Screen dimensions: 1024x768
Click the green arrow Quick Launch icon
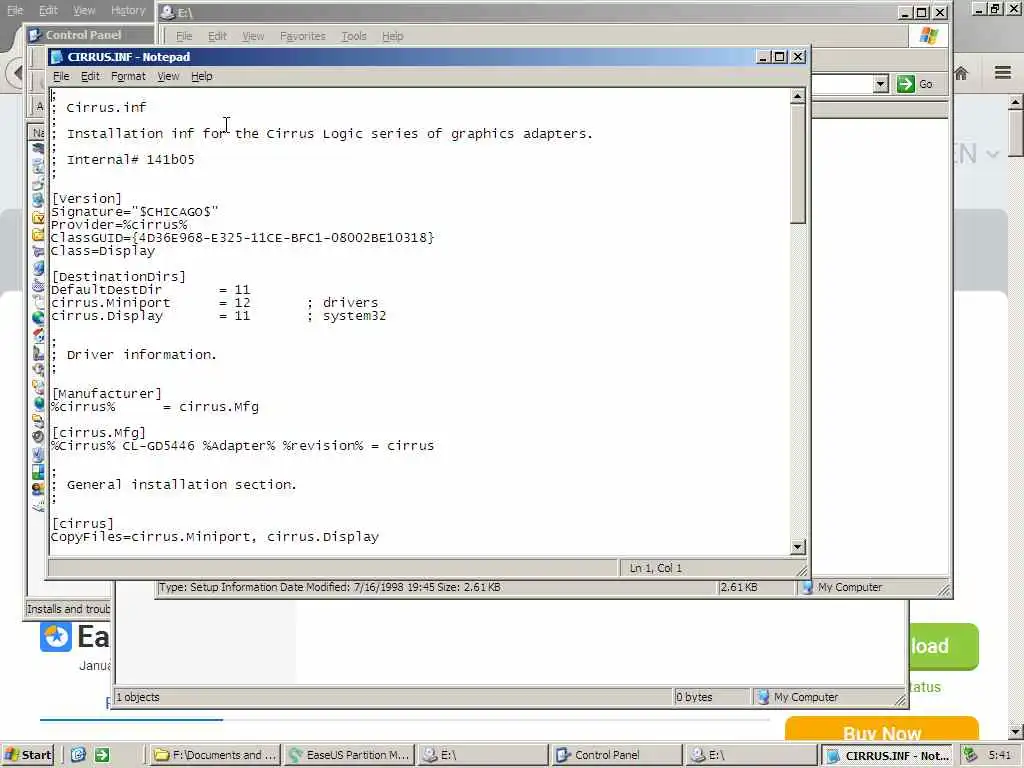(x=102, y=755)
